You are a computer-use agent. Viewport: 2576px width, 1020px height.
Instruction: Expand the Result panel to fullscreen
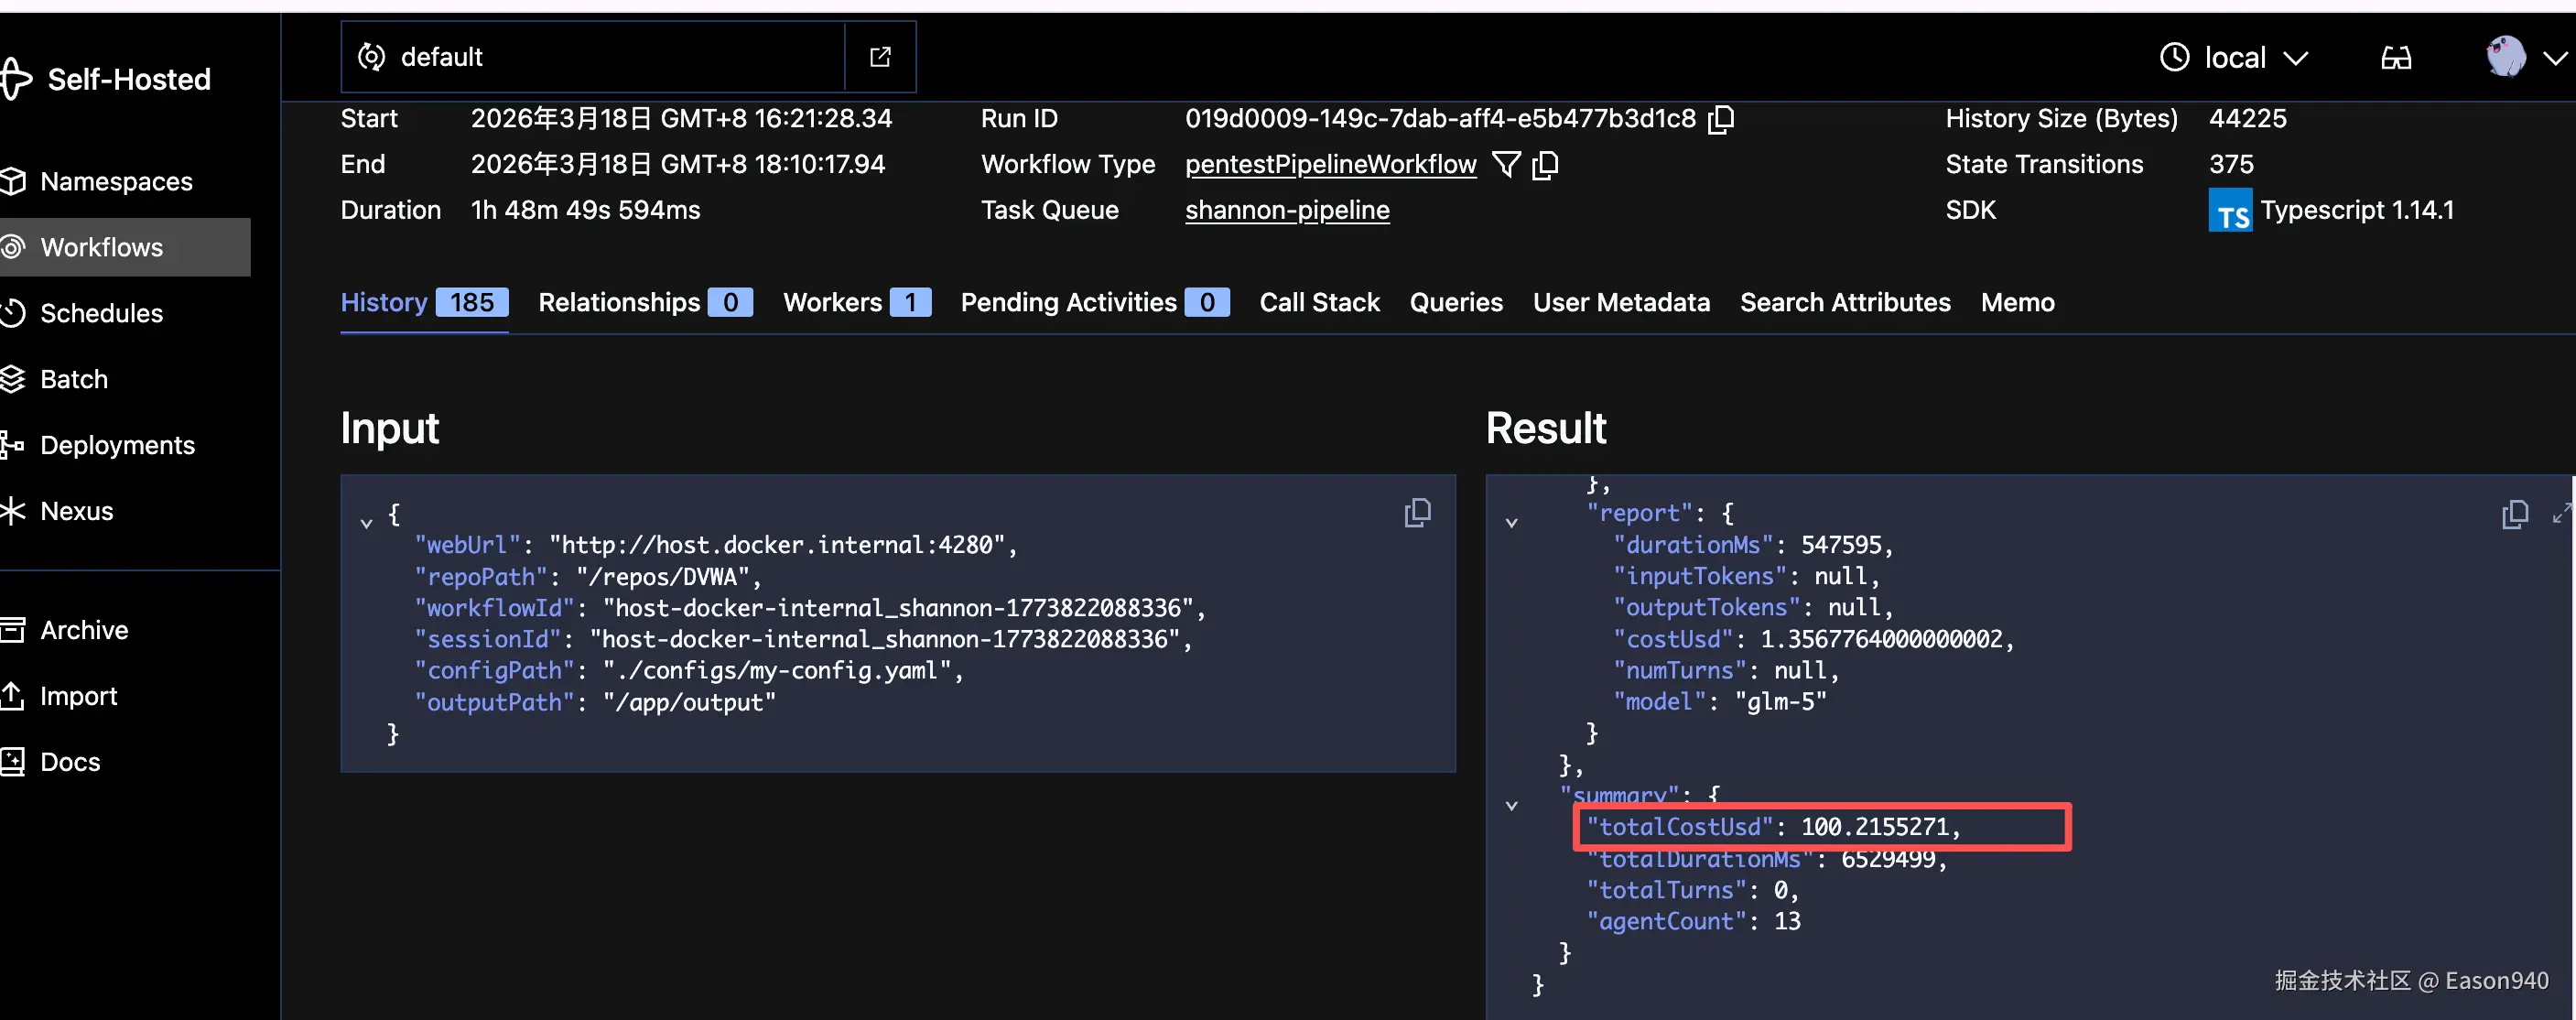tap(2561, 514)
